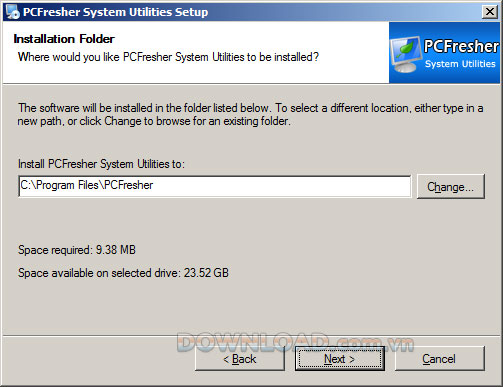Proceed with the Next > button
503x387 pixels.
click(x=340, y=359)
